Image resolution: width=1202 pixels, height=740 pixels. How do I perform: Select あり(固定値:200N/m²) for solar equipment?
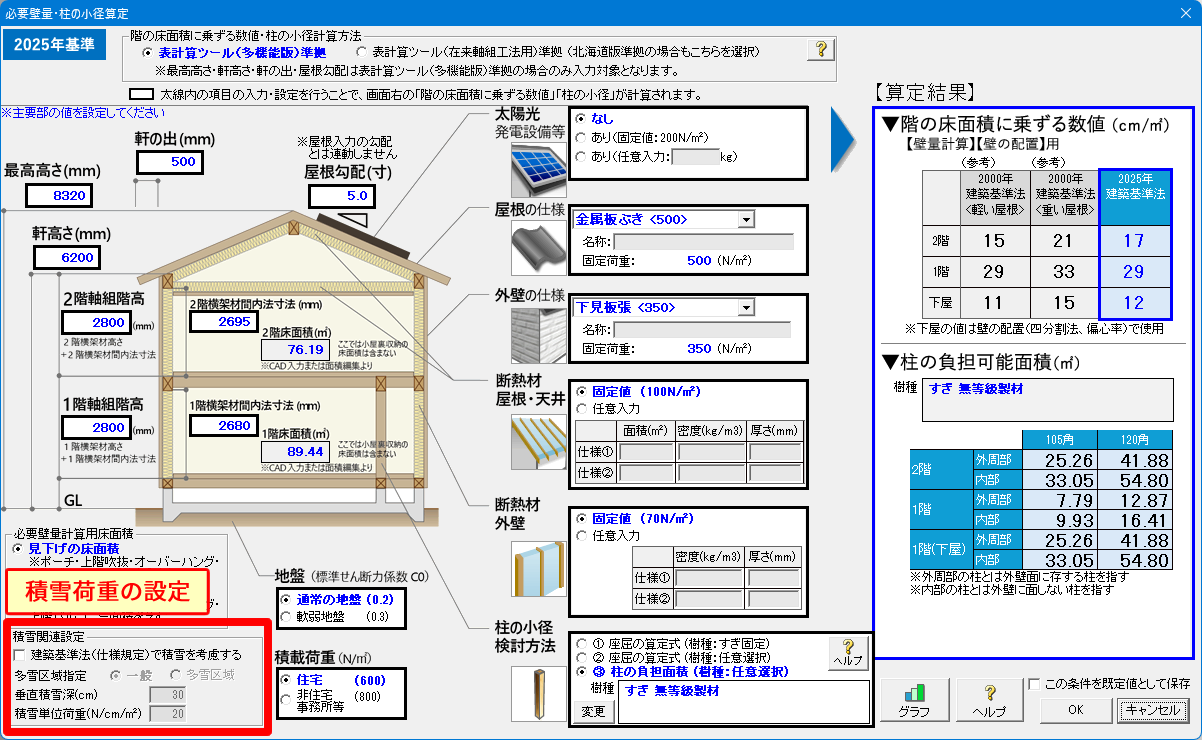tap(582, 137)
